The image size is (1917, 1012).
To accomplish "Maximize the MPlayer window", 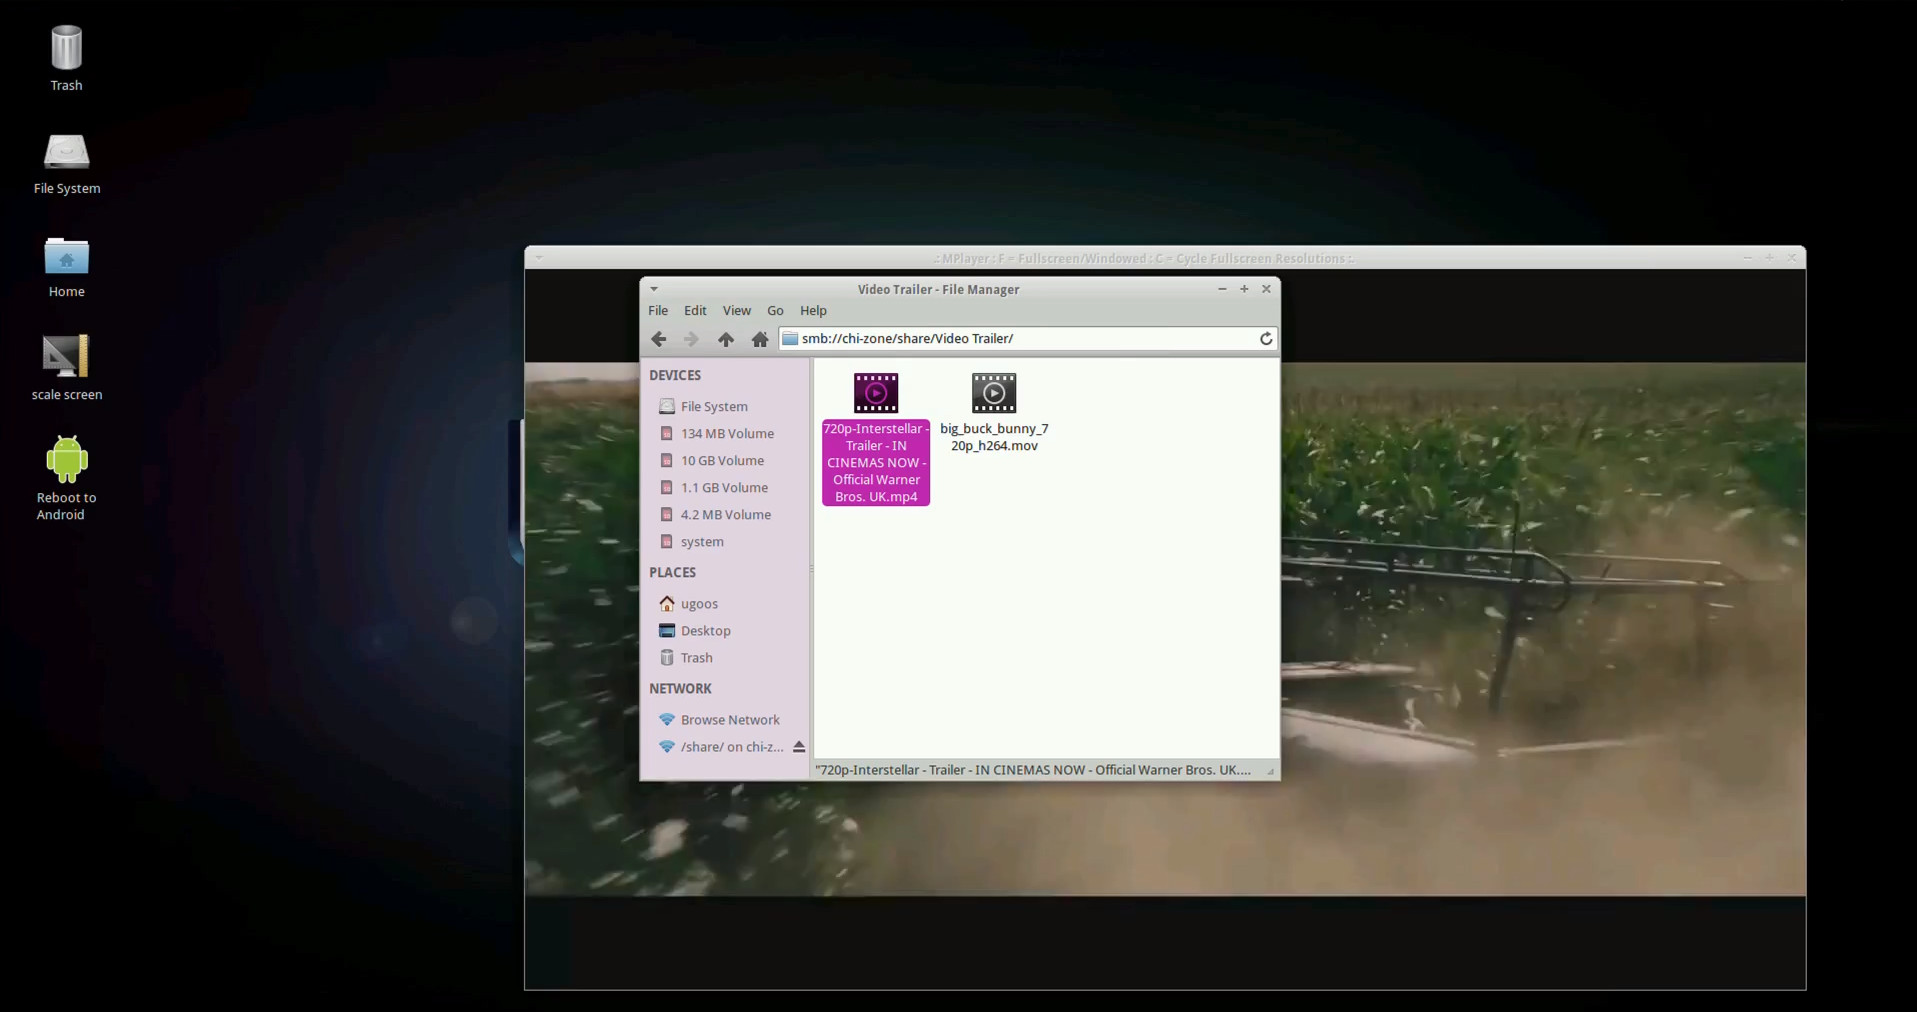I will [1770, 258].
